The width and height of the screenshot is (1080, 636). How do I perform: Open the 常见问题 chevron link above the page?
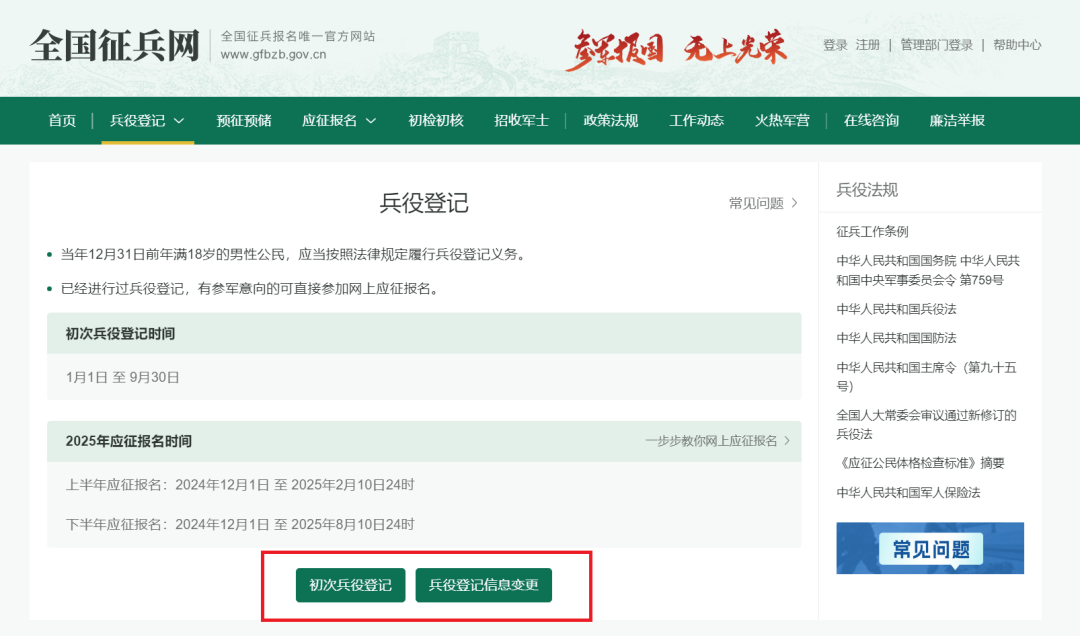763,202
